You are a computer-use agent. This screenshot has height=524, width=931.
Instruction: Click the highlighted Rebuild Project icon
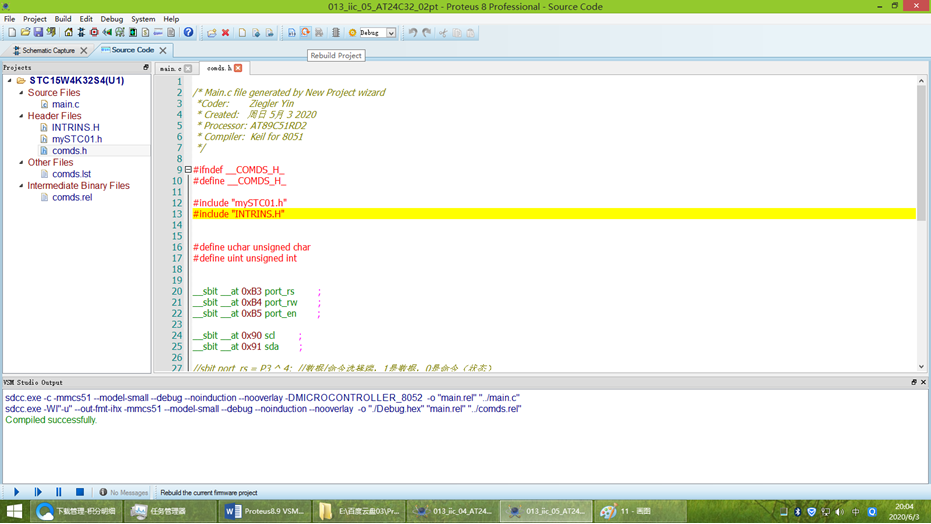click(305, 33)
